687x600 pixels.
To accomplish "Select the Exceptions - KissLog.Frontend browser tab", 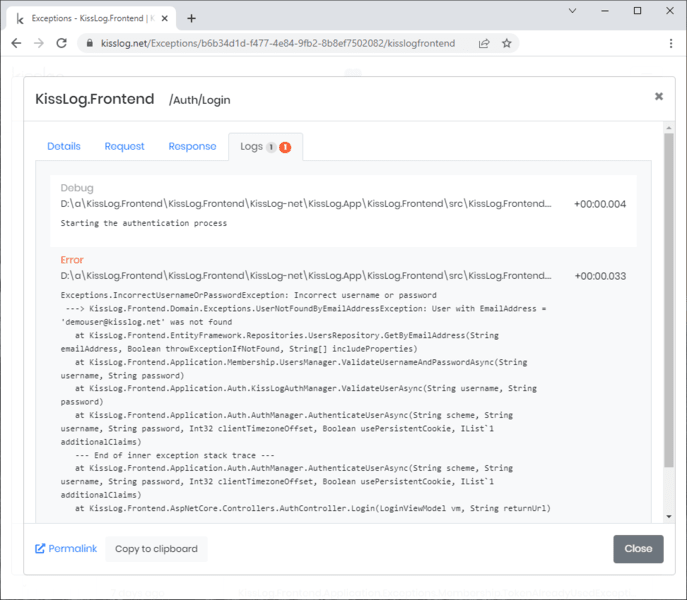I will pos(92,18).
